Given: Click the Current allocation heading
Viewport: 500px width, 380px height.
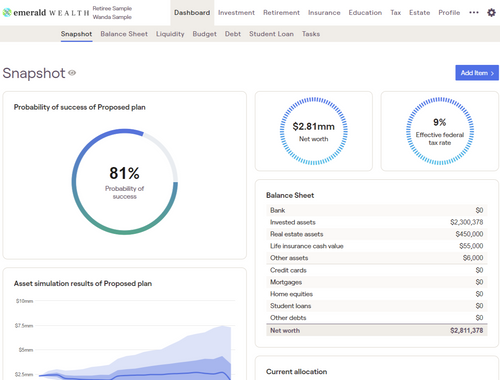Looking at the screenshot, I should coord(296,372).
